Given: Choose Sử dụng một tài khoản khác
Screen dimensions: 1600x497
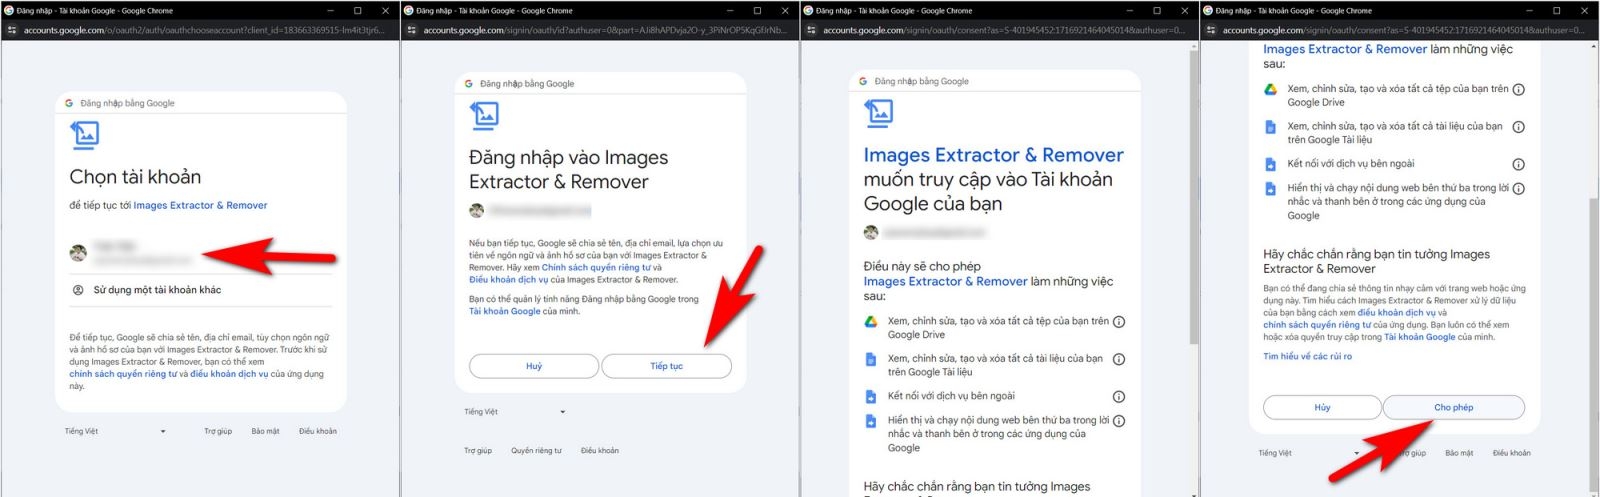Looking at the screenshot, I should pos(202,290).
